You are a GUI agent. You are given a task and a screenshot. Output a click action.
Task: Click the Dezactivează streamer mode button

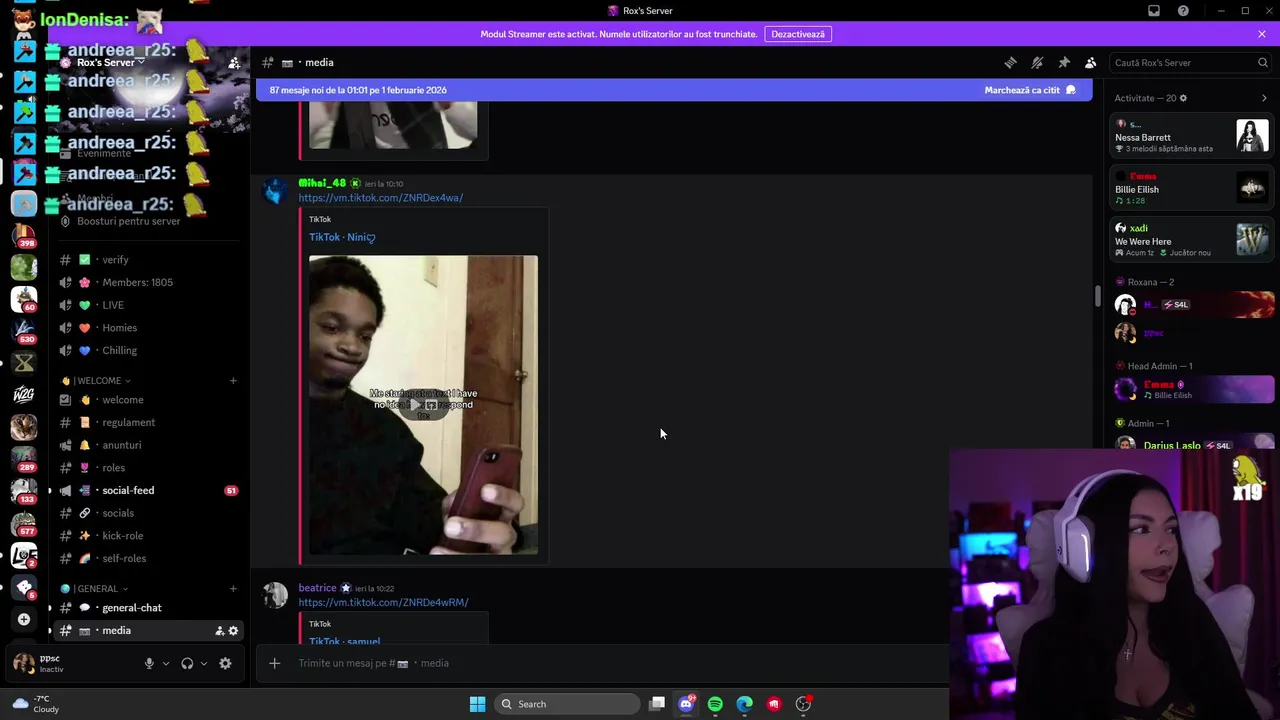798,34
